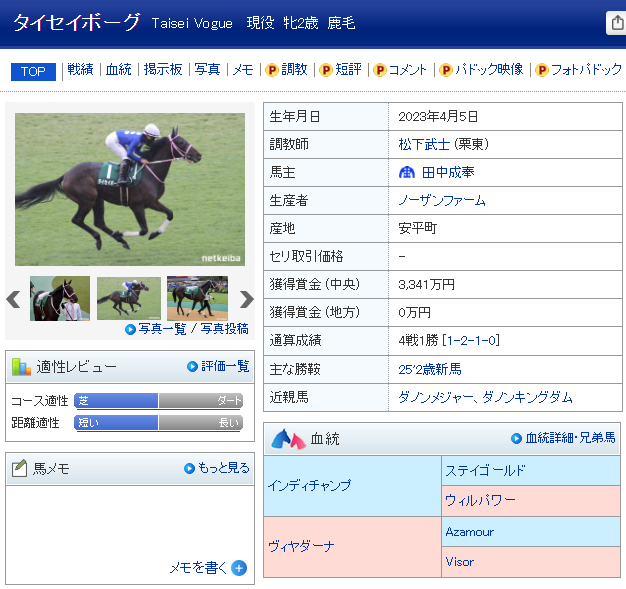Open breeder ノーザンファーム link
The image size is (626, 589).
(441, 200)
